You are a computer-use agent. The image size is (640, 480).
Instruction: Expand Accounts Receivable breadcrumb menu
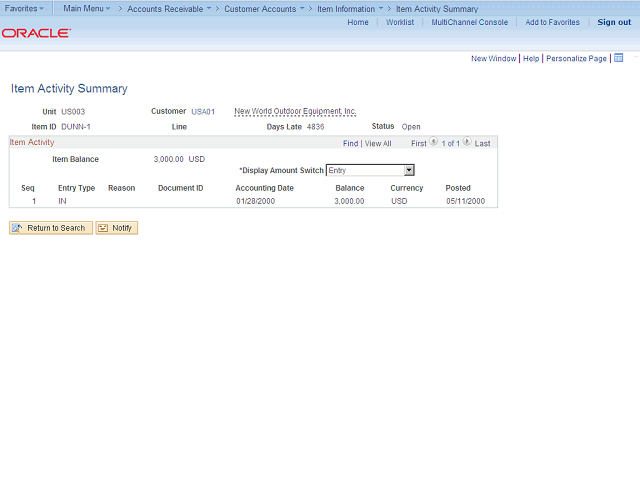(x=169, y=9)
